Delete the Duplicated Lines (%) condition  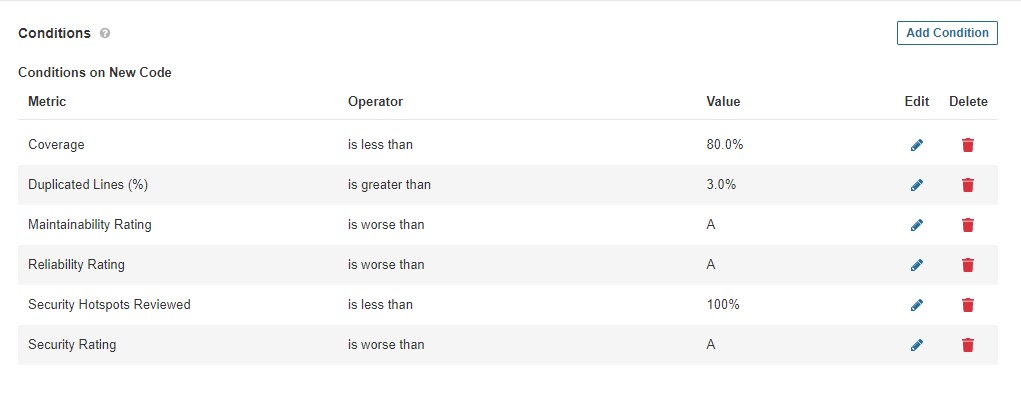click(968, 185)
